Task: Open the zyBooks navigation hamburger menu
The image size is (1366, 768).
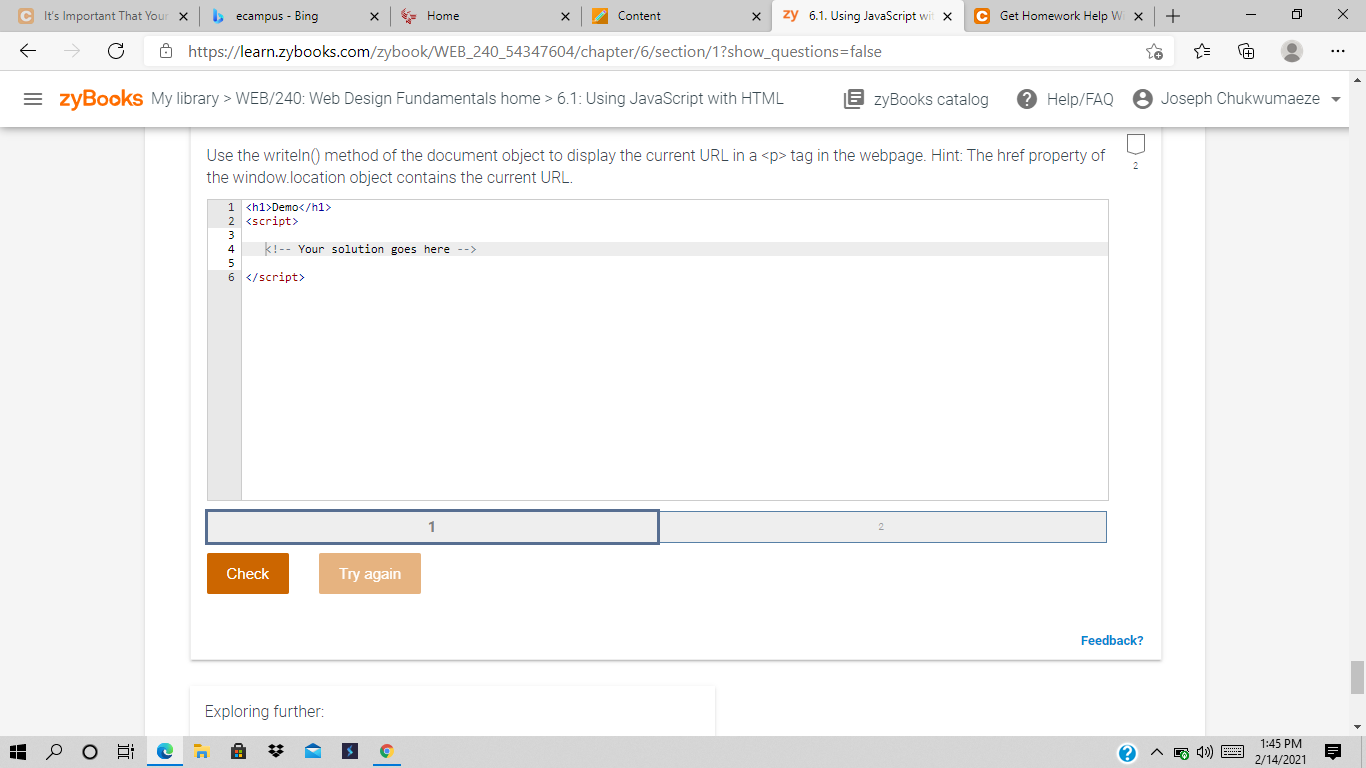Action: [34, 98]
